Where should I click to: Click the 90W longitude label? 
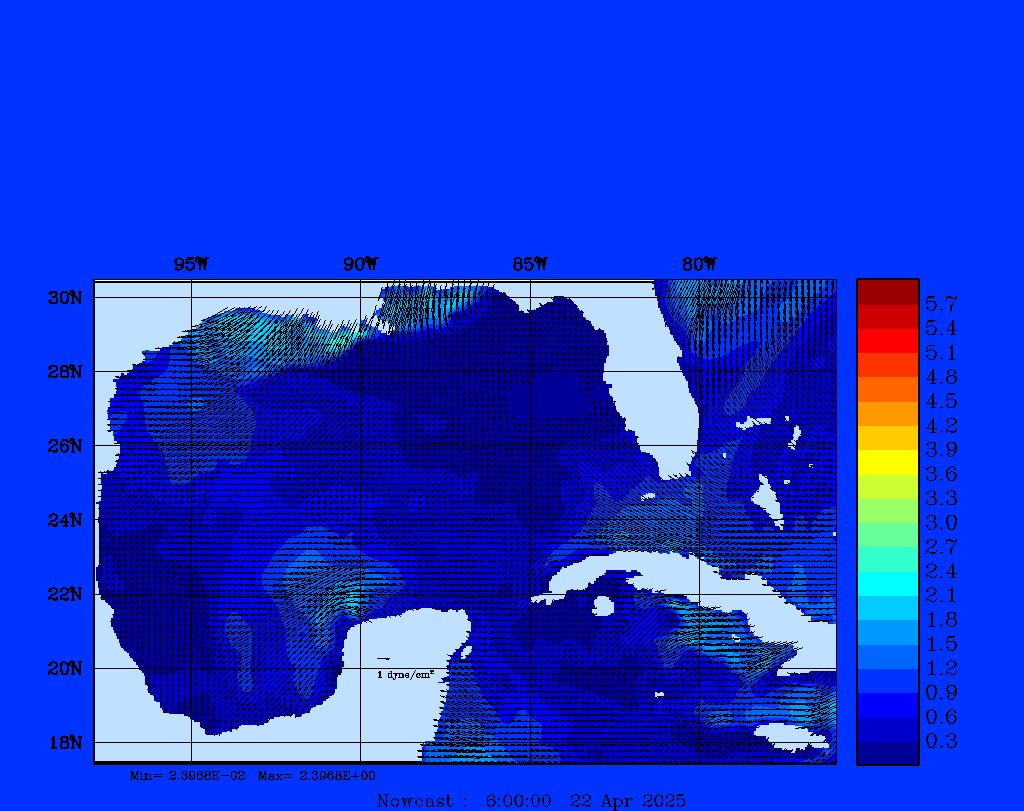(x=360, y=264)
